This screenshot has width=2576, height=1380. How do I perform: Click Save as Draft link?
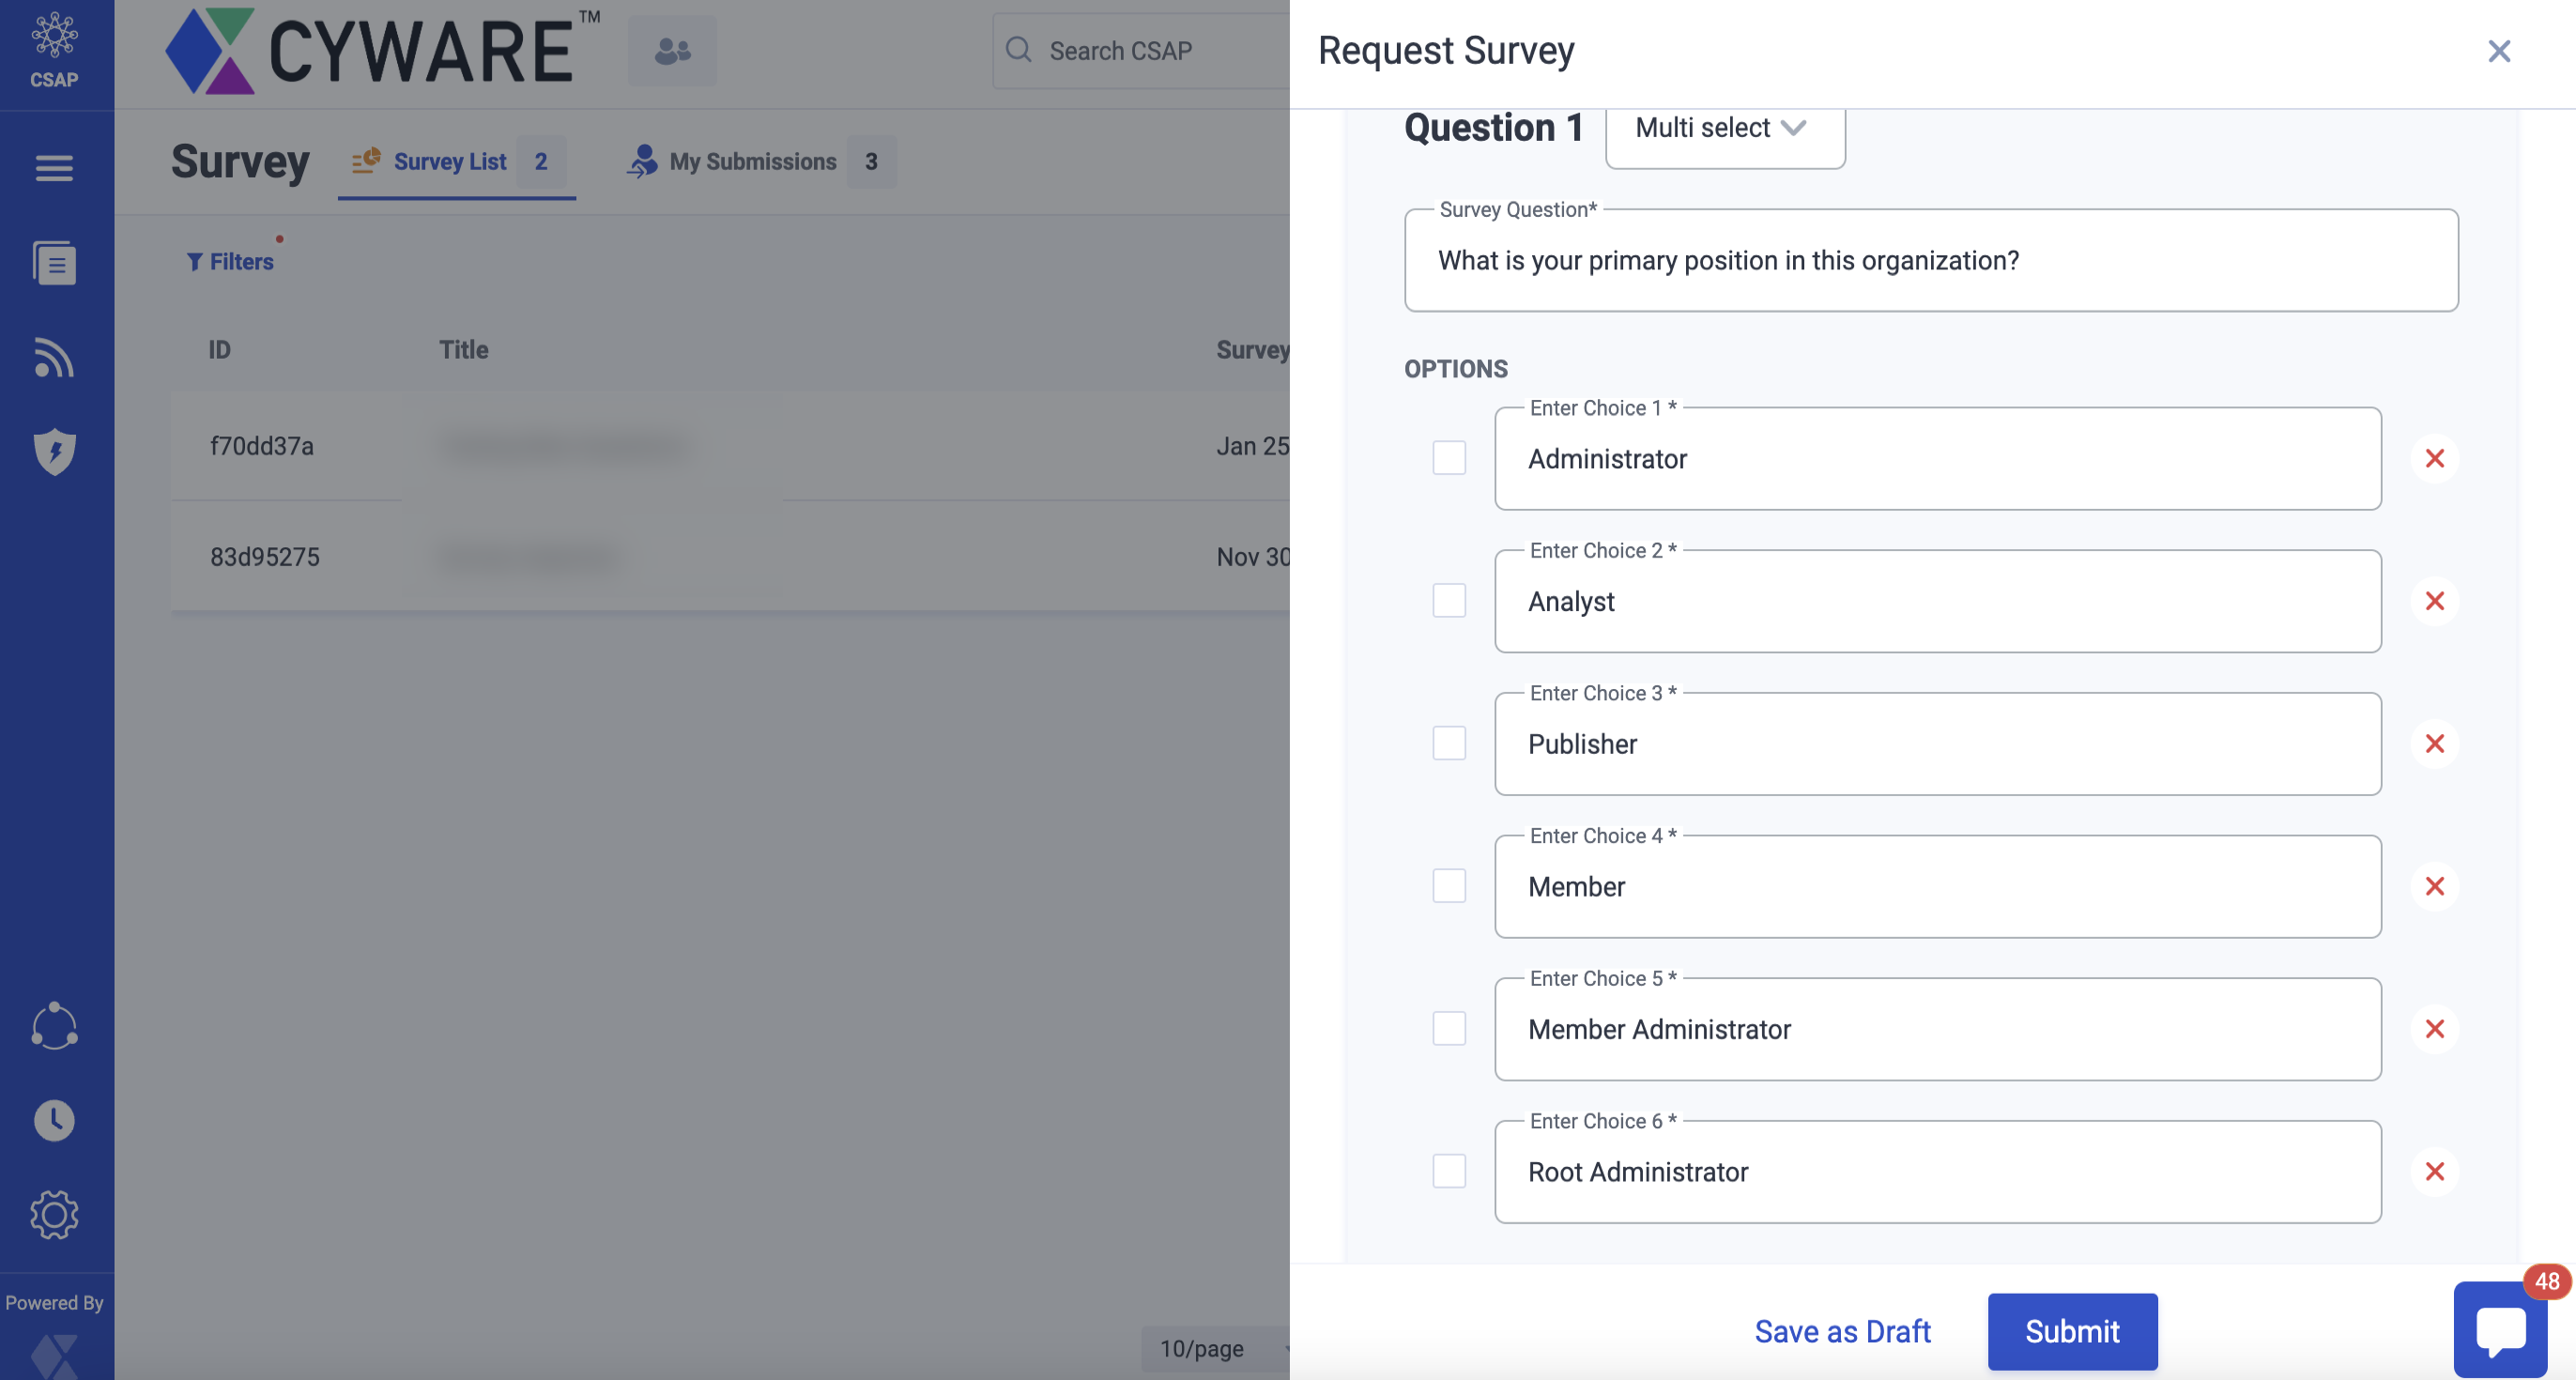(1842, 1331)
